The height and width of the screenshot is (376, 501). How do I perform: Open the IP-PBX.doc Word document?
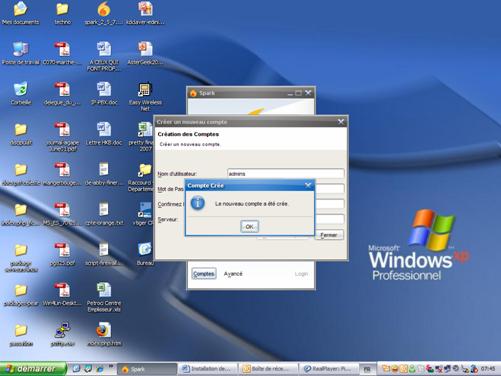tap(104, 93)
